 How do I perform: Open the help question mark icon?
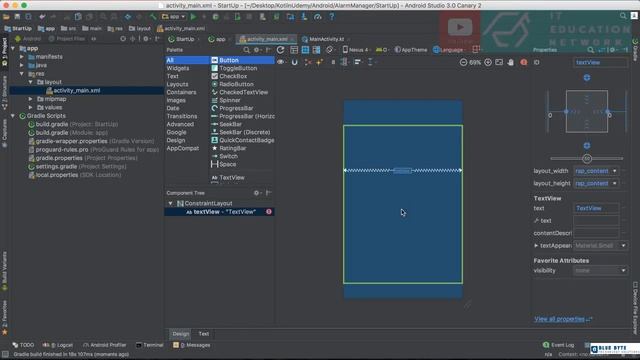[331, 17]
